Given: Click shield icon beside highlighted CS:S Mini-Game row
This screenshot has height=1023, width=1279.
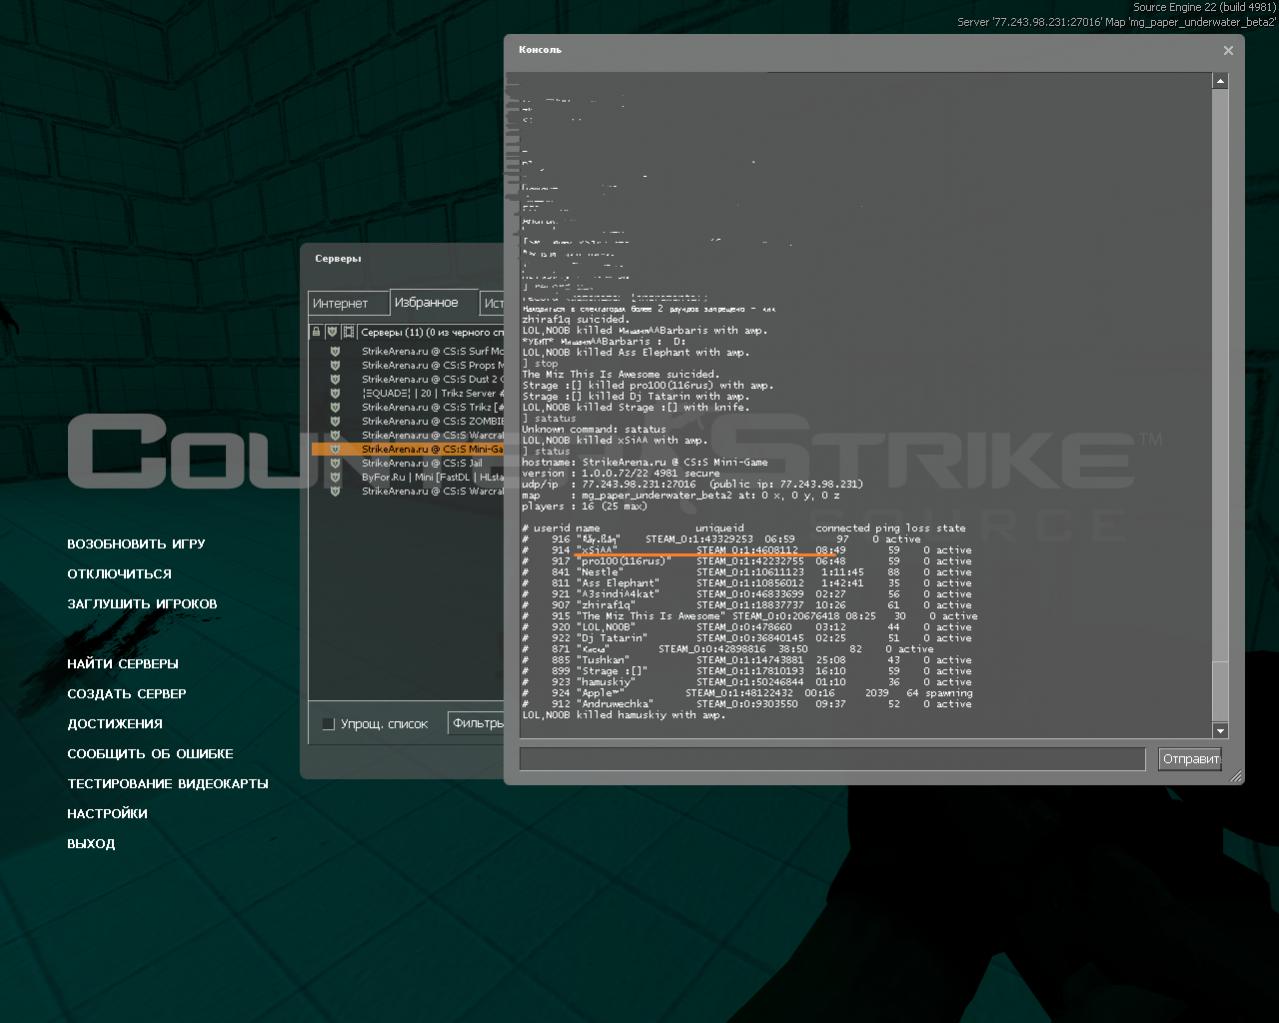Looking at the screenshot, I should pyautogui.click(x=335, y=449).
